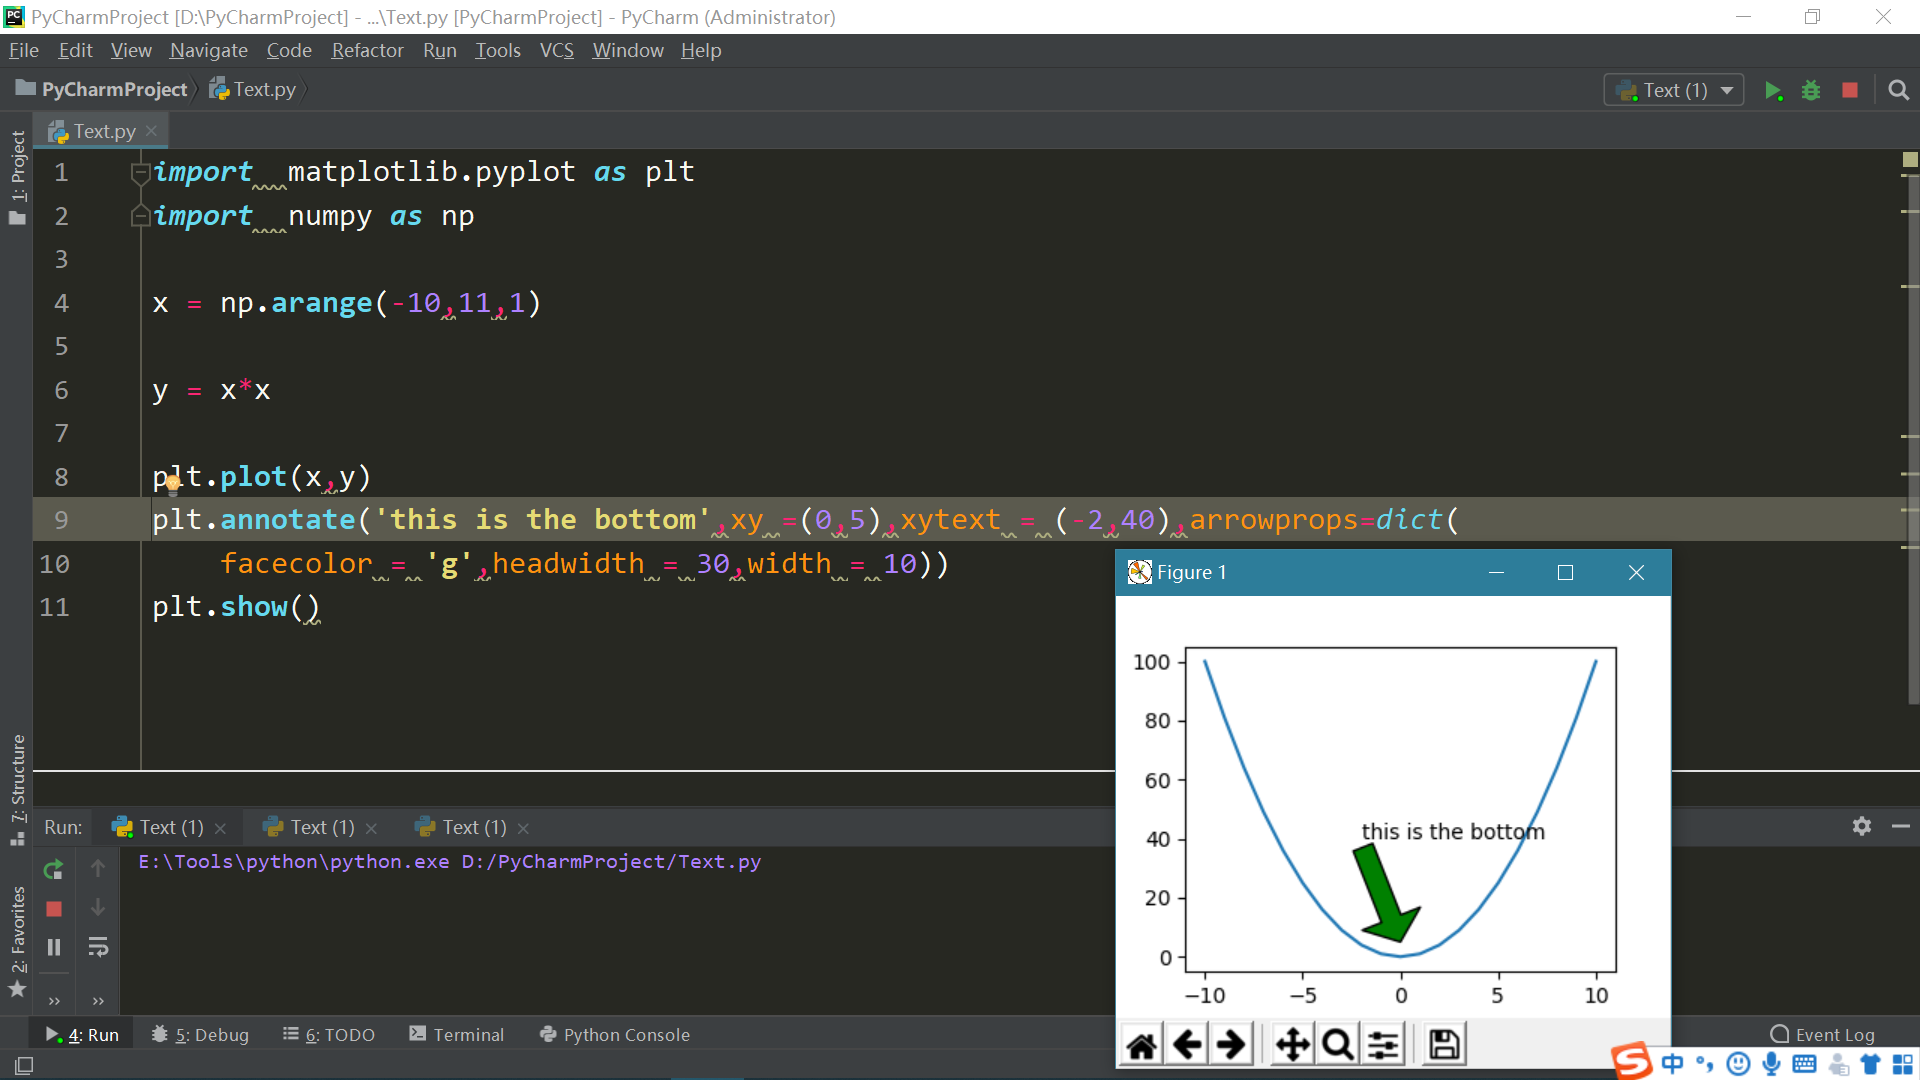The width and height of the screenshot is (1920, 1080).
Task: Switch to second Text (1) run tab
Action: 309,827
